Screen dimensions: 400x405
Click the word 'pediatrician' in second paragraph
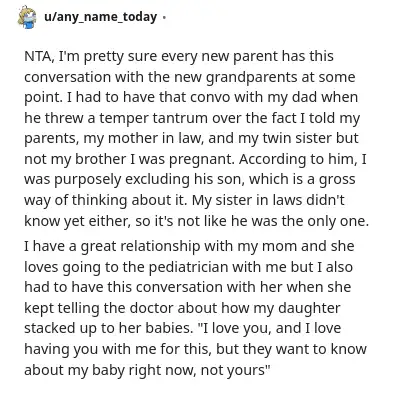pos(188,267)
